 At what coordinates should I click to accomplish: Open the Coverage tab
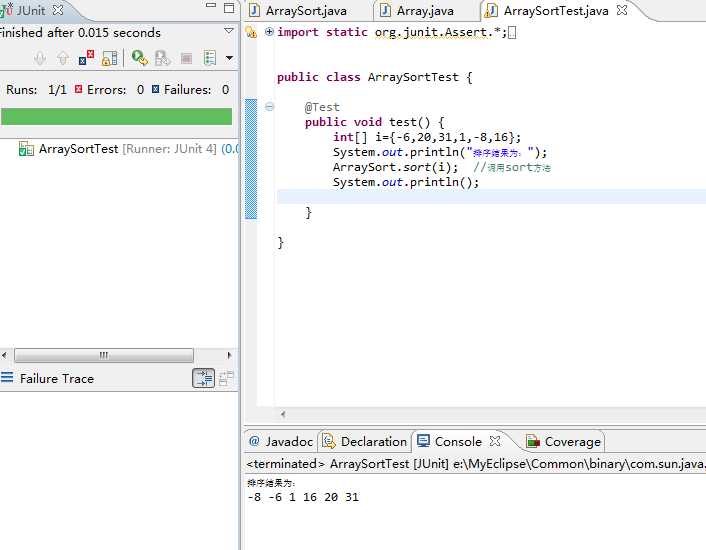[x=563, y=442]
